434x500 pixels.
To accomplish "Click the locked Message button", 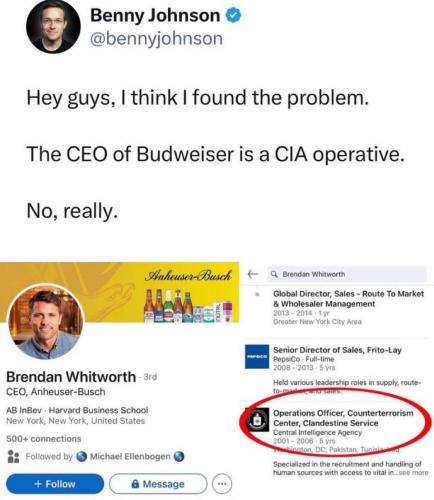I will (158, 484).
